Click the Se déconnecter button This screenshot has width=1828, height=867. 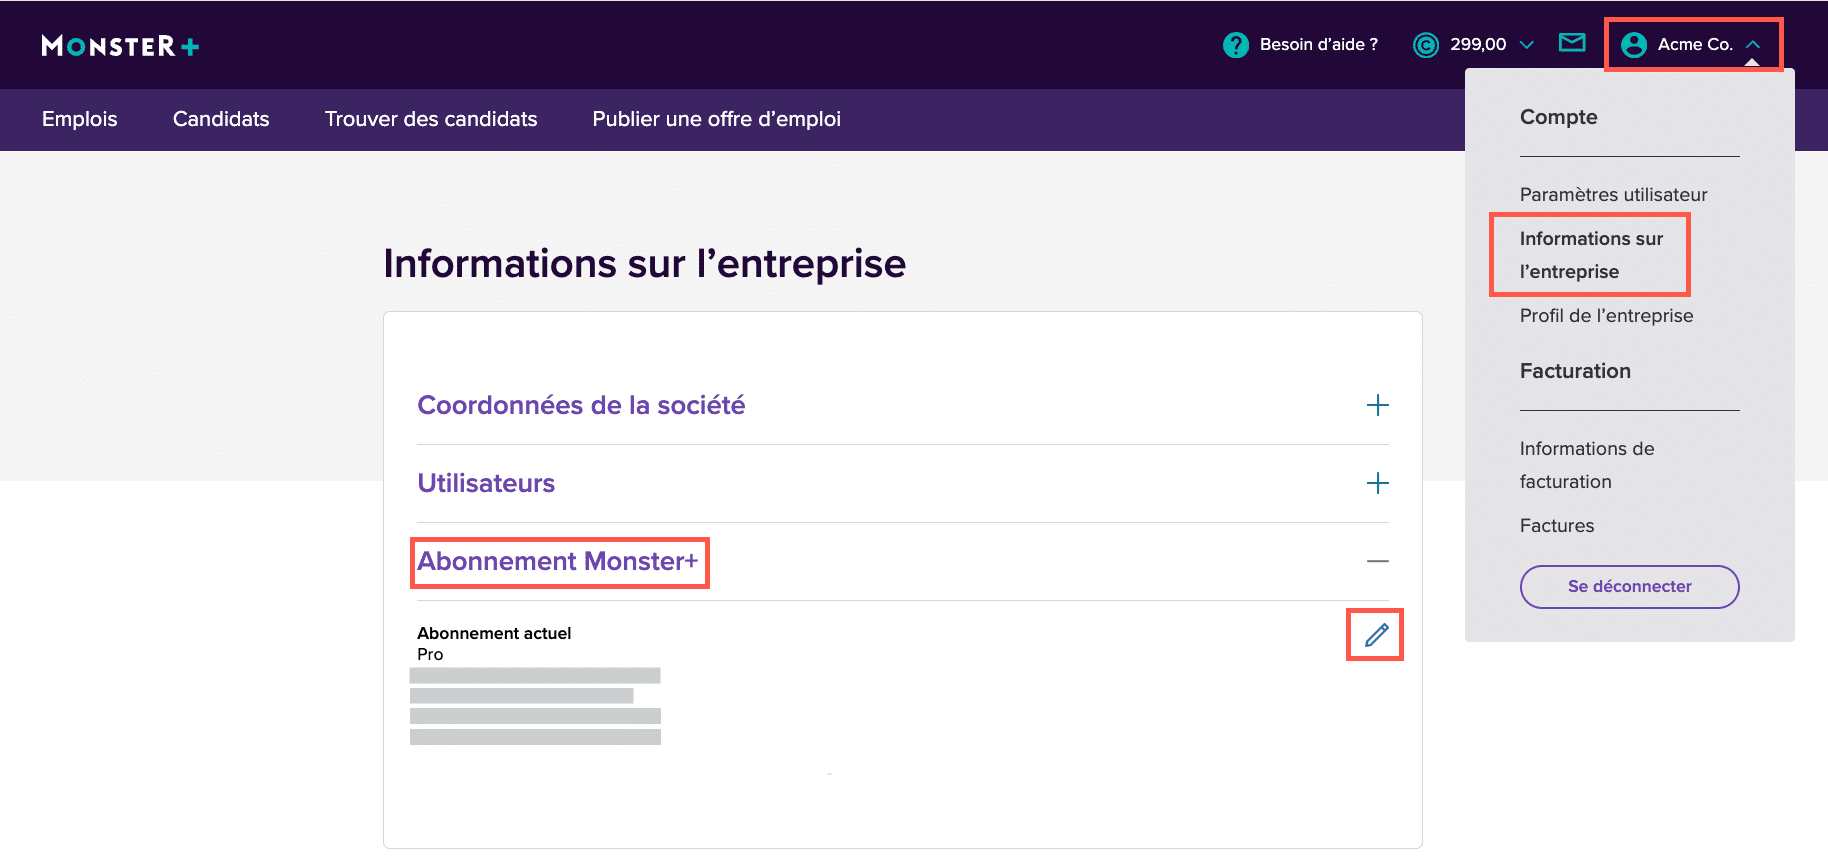click(x=1630, y=587)
